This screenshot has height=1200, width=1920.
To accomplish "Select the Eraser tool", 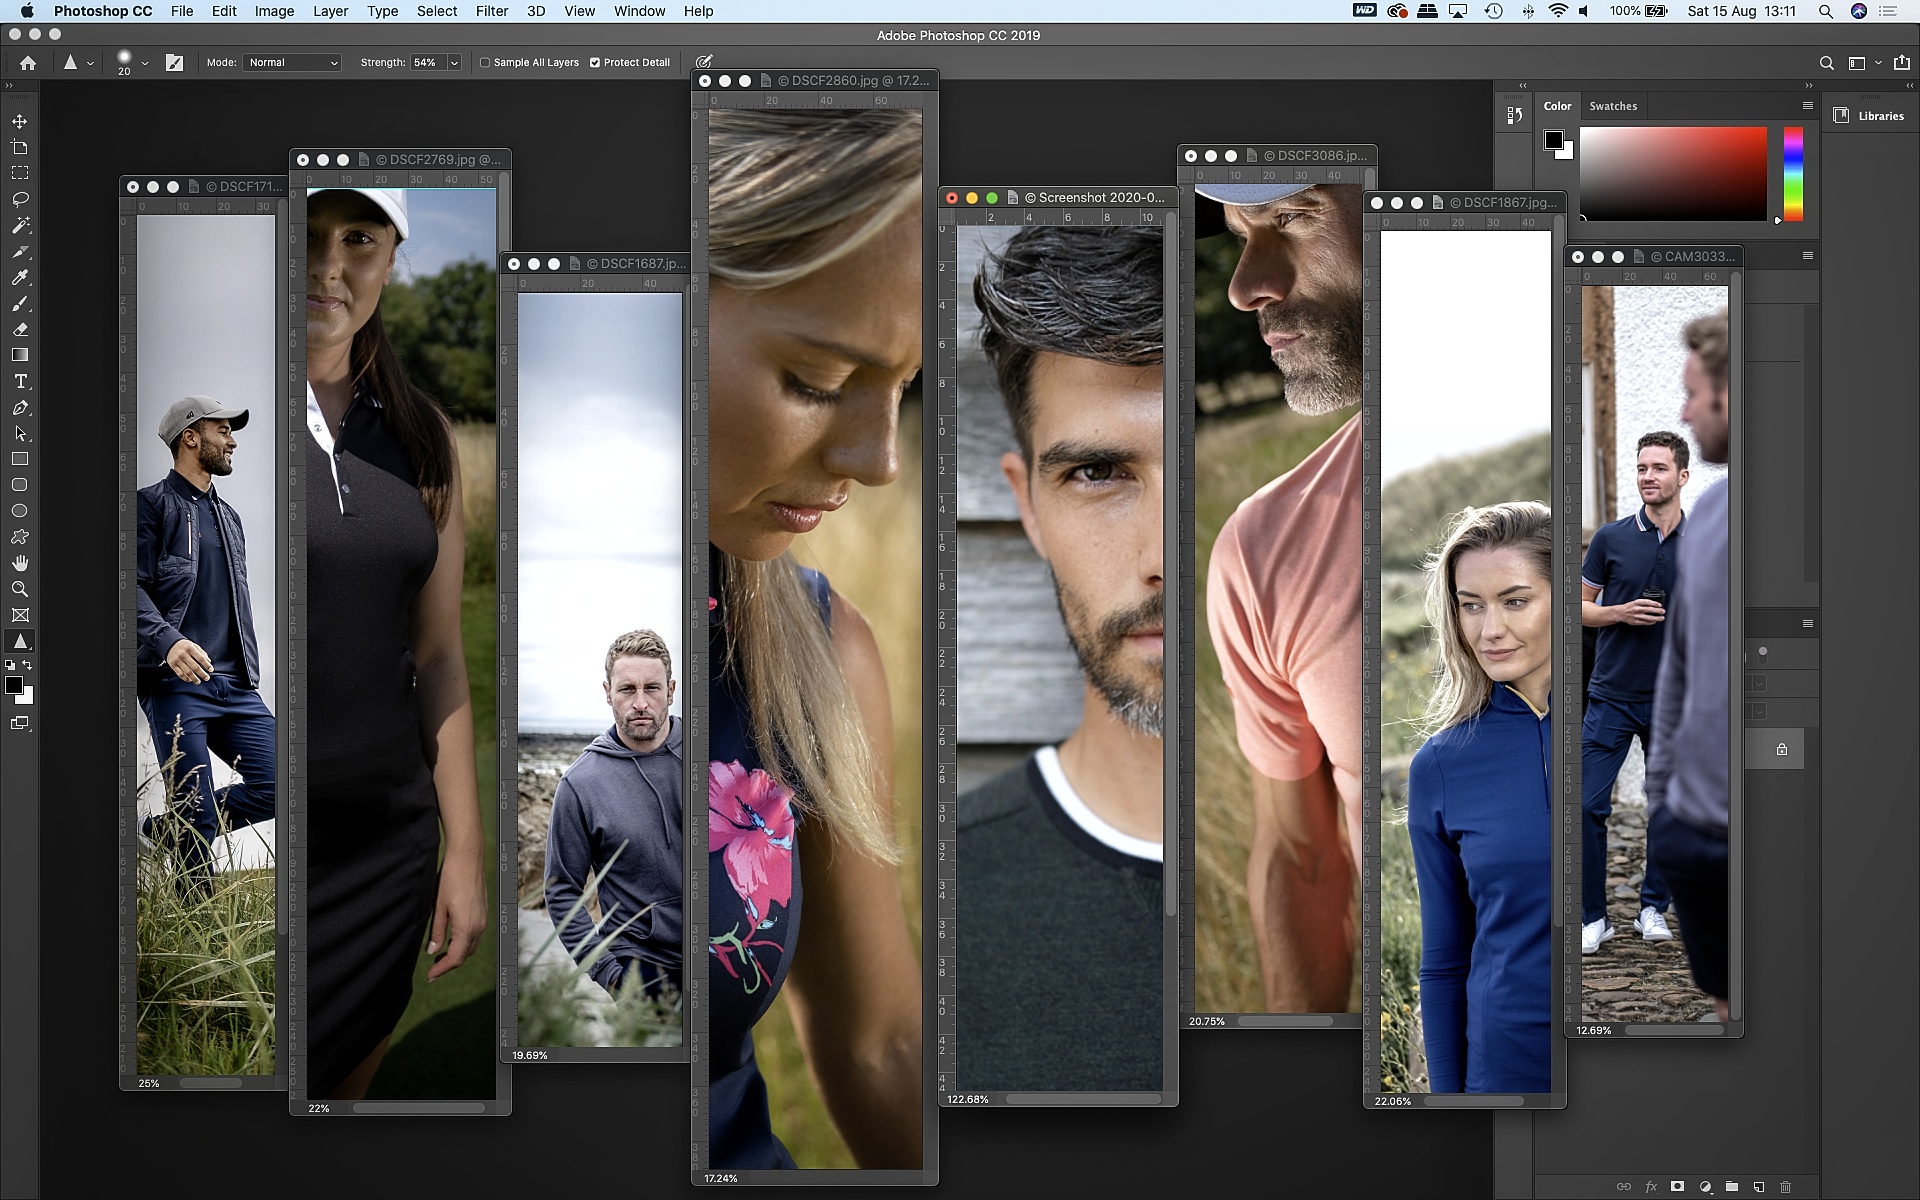I will point(20,329).
